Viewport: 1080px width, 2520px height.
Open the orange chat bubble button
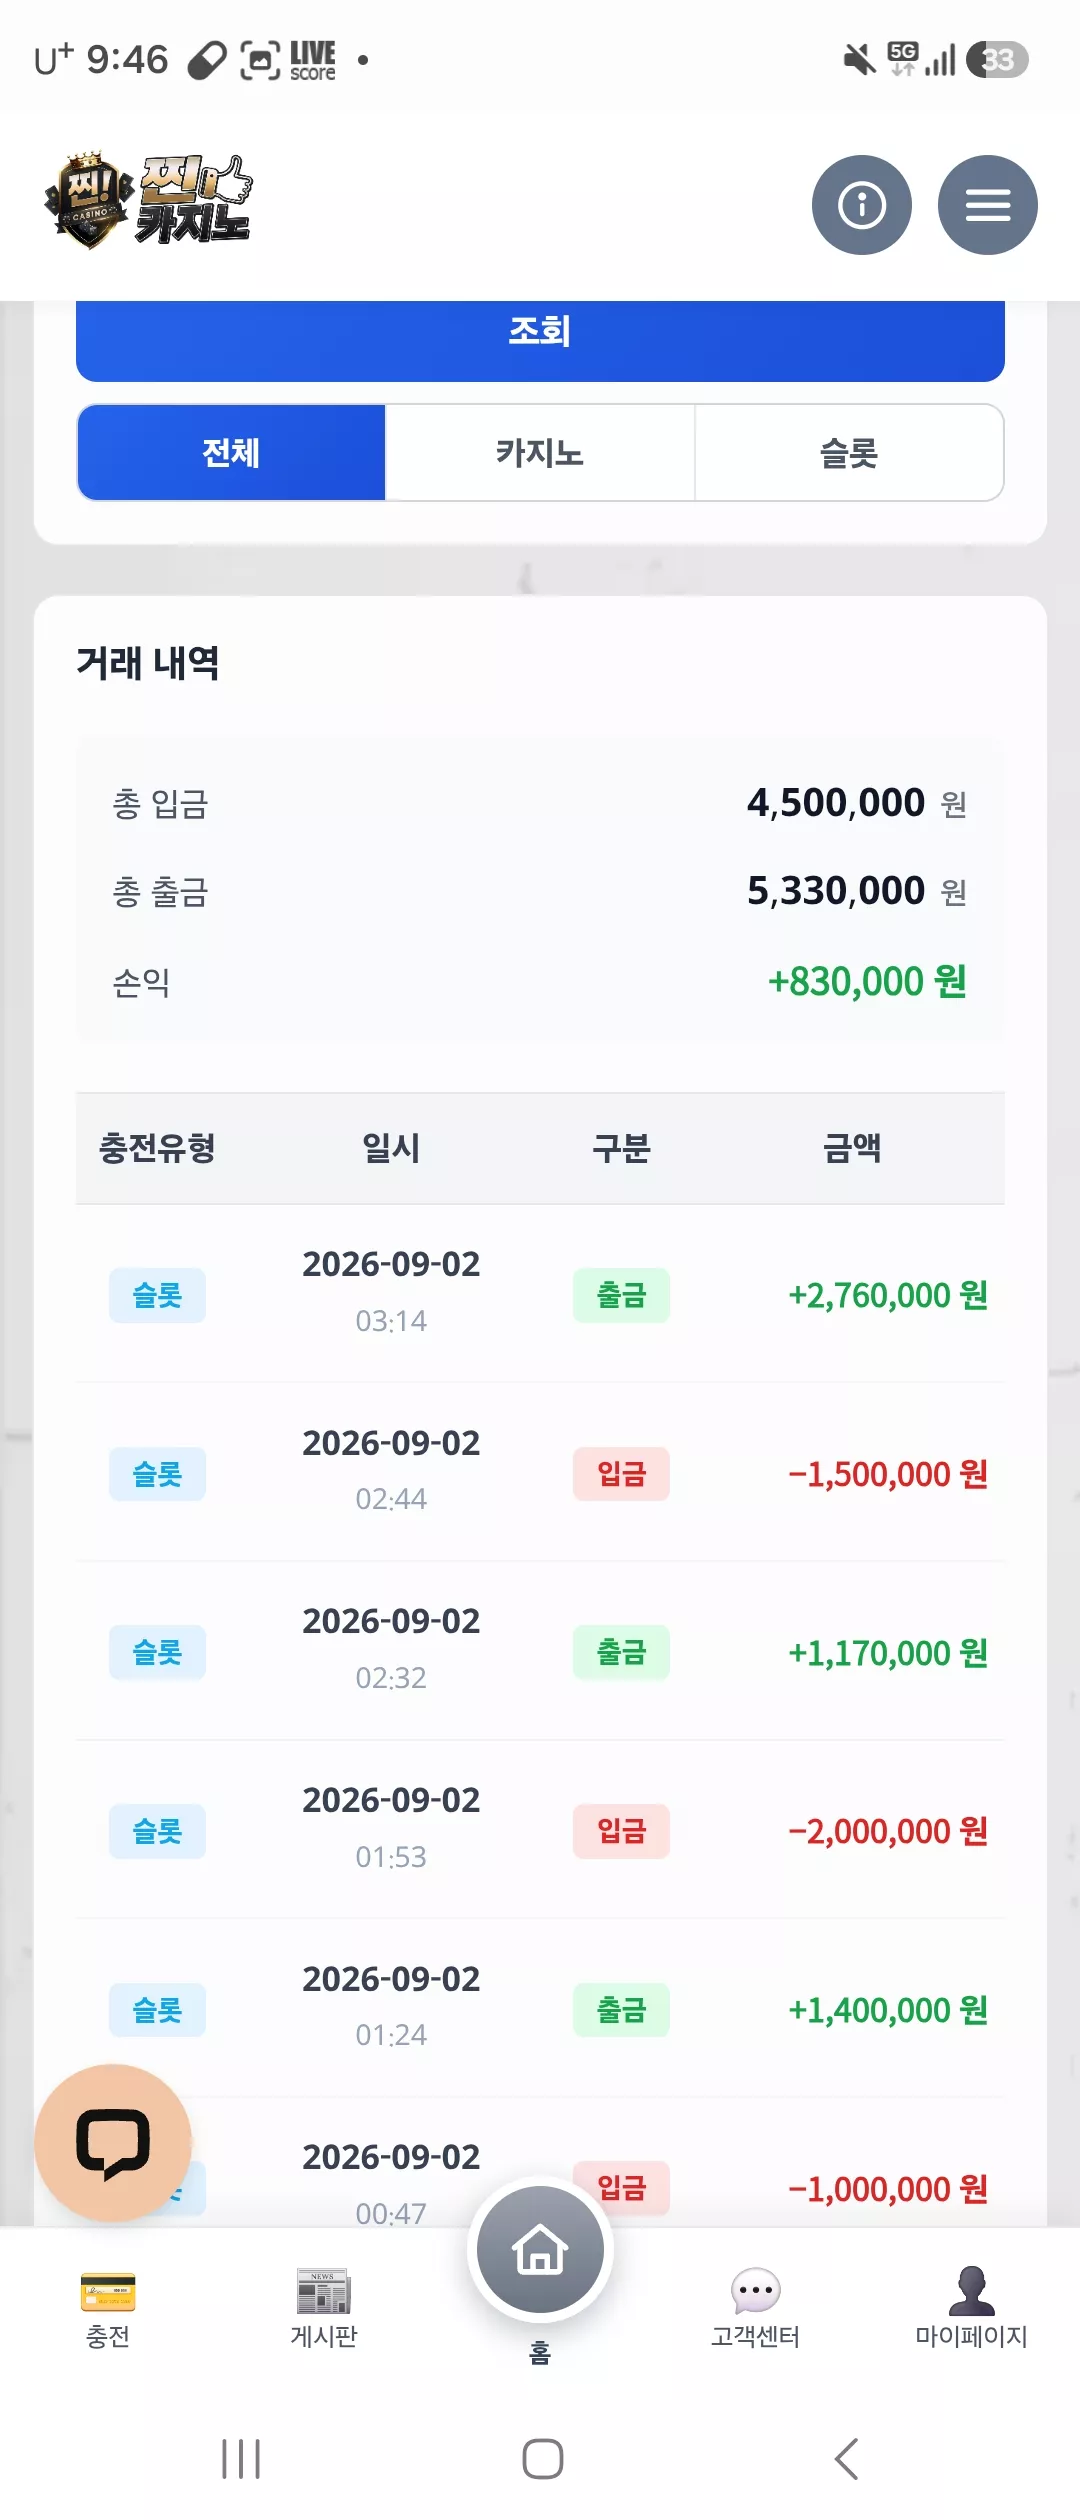(113, 2142)
